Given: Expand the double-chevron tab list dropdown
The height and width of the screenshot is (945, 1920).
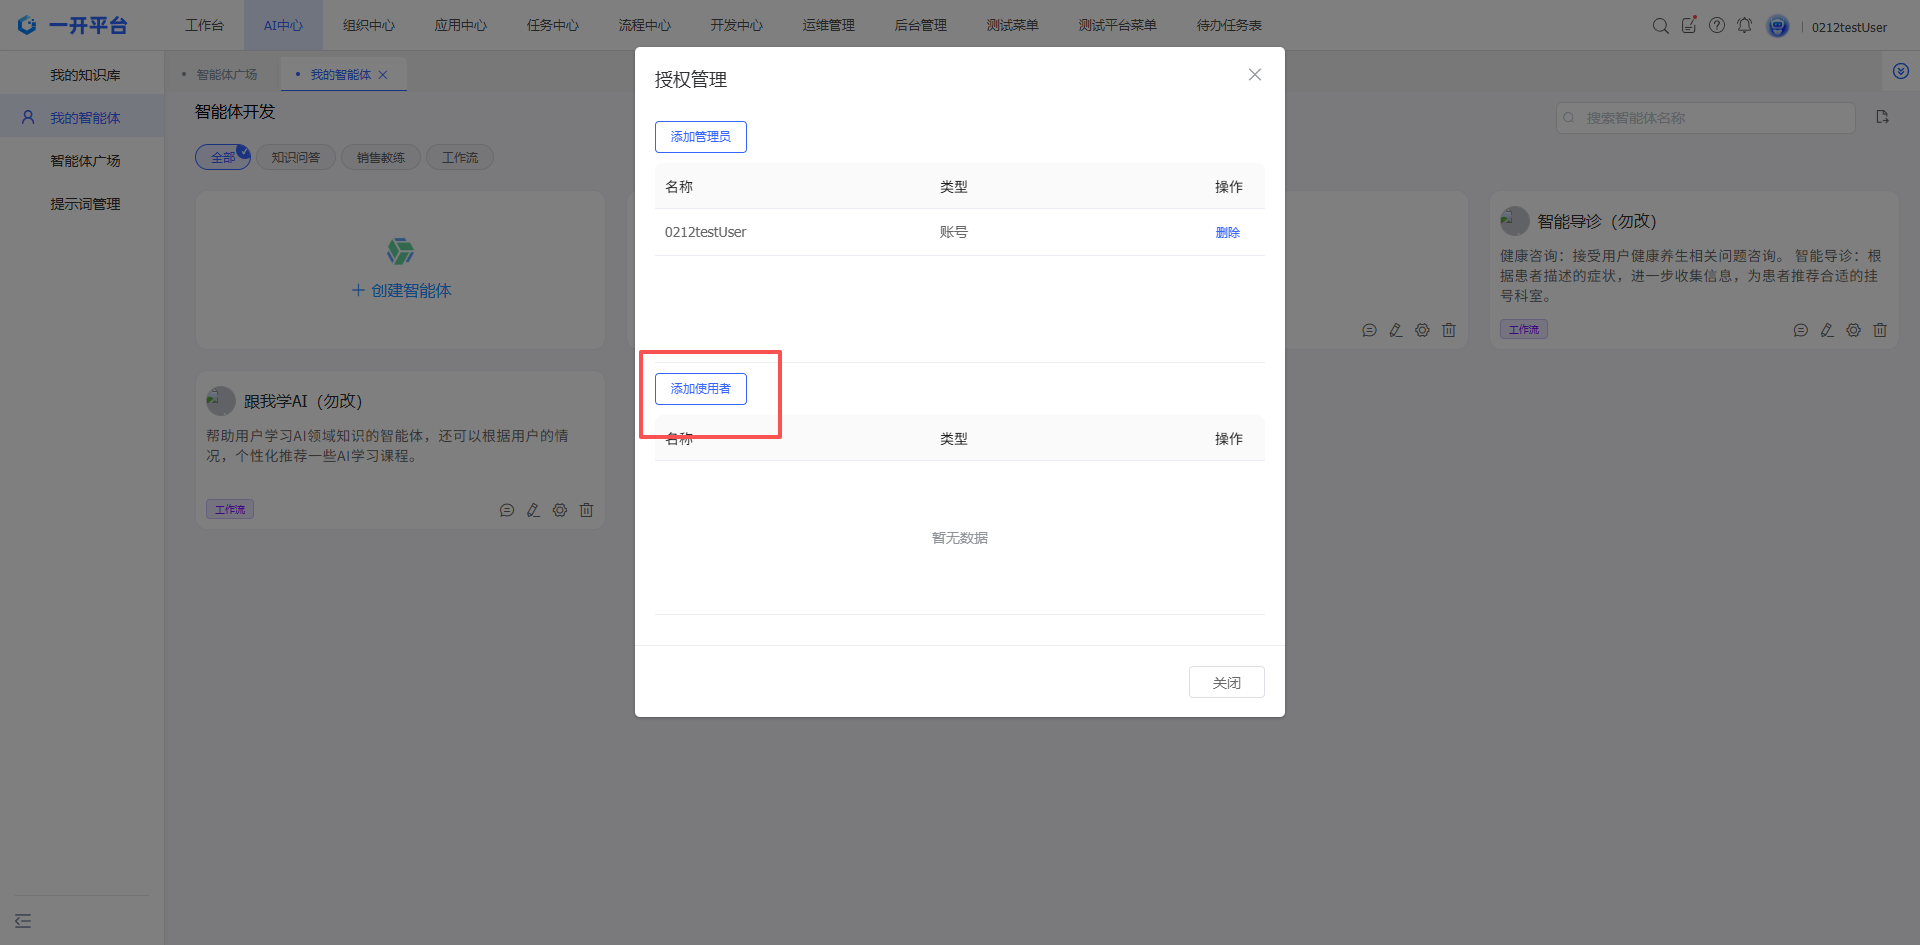Looking at the screenshot, I should coord(1900,72).
